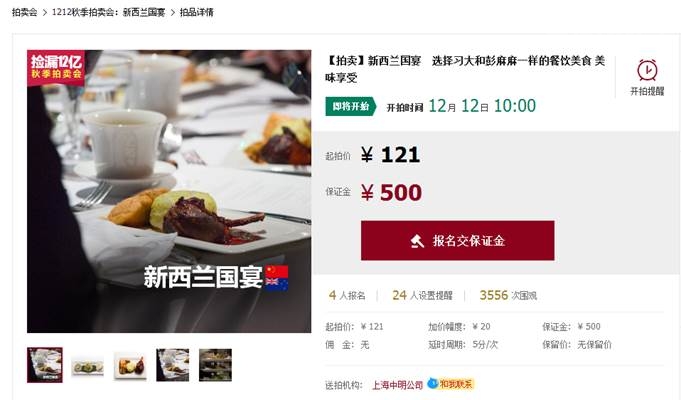Click the breadcrumb arrow before 拍品详情
This screenshot has height=400, width=681.
[172, 13]
